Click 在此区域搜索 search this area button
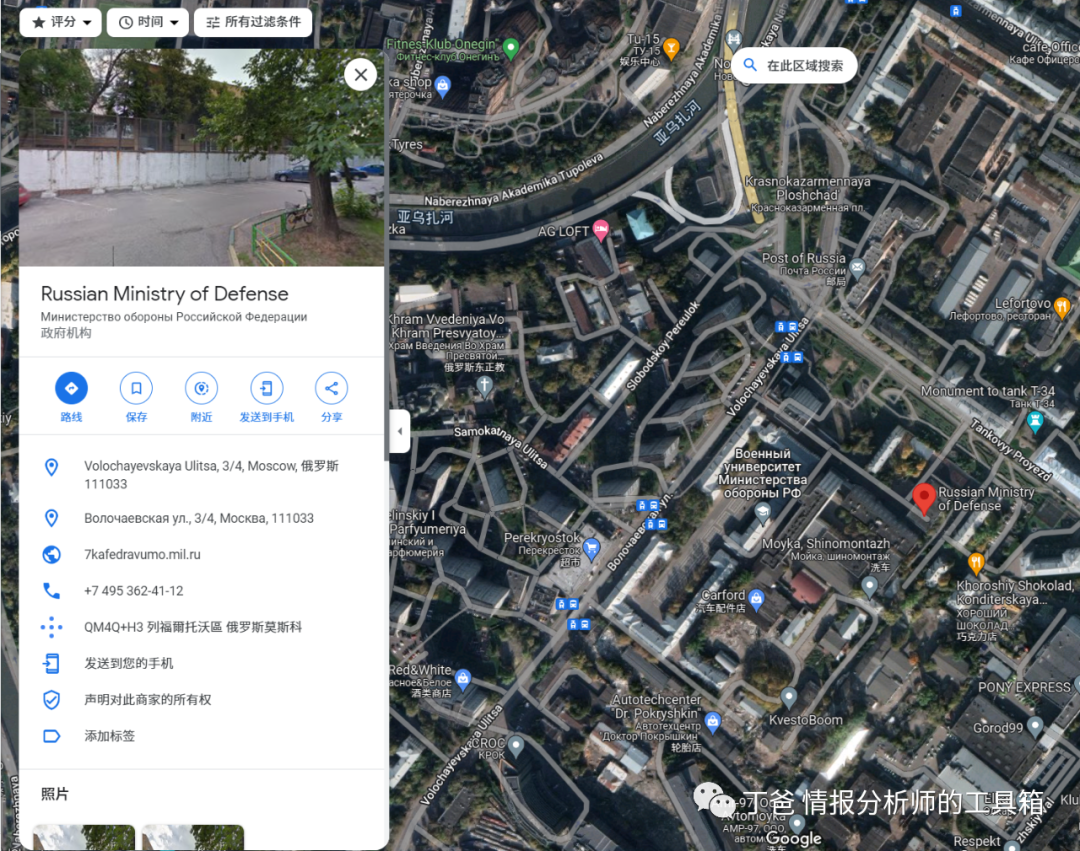The height and width of the screenshot is (851, 1080). [x=793, y=65]
